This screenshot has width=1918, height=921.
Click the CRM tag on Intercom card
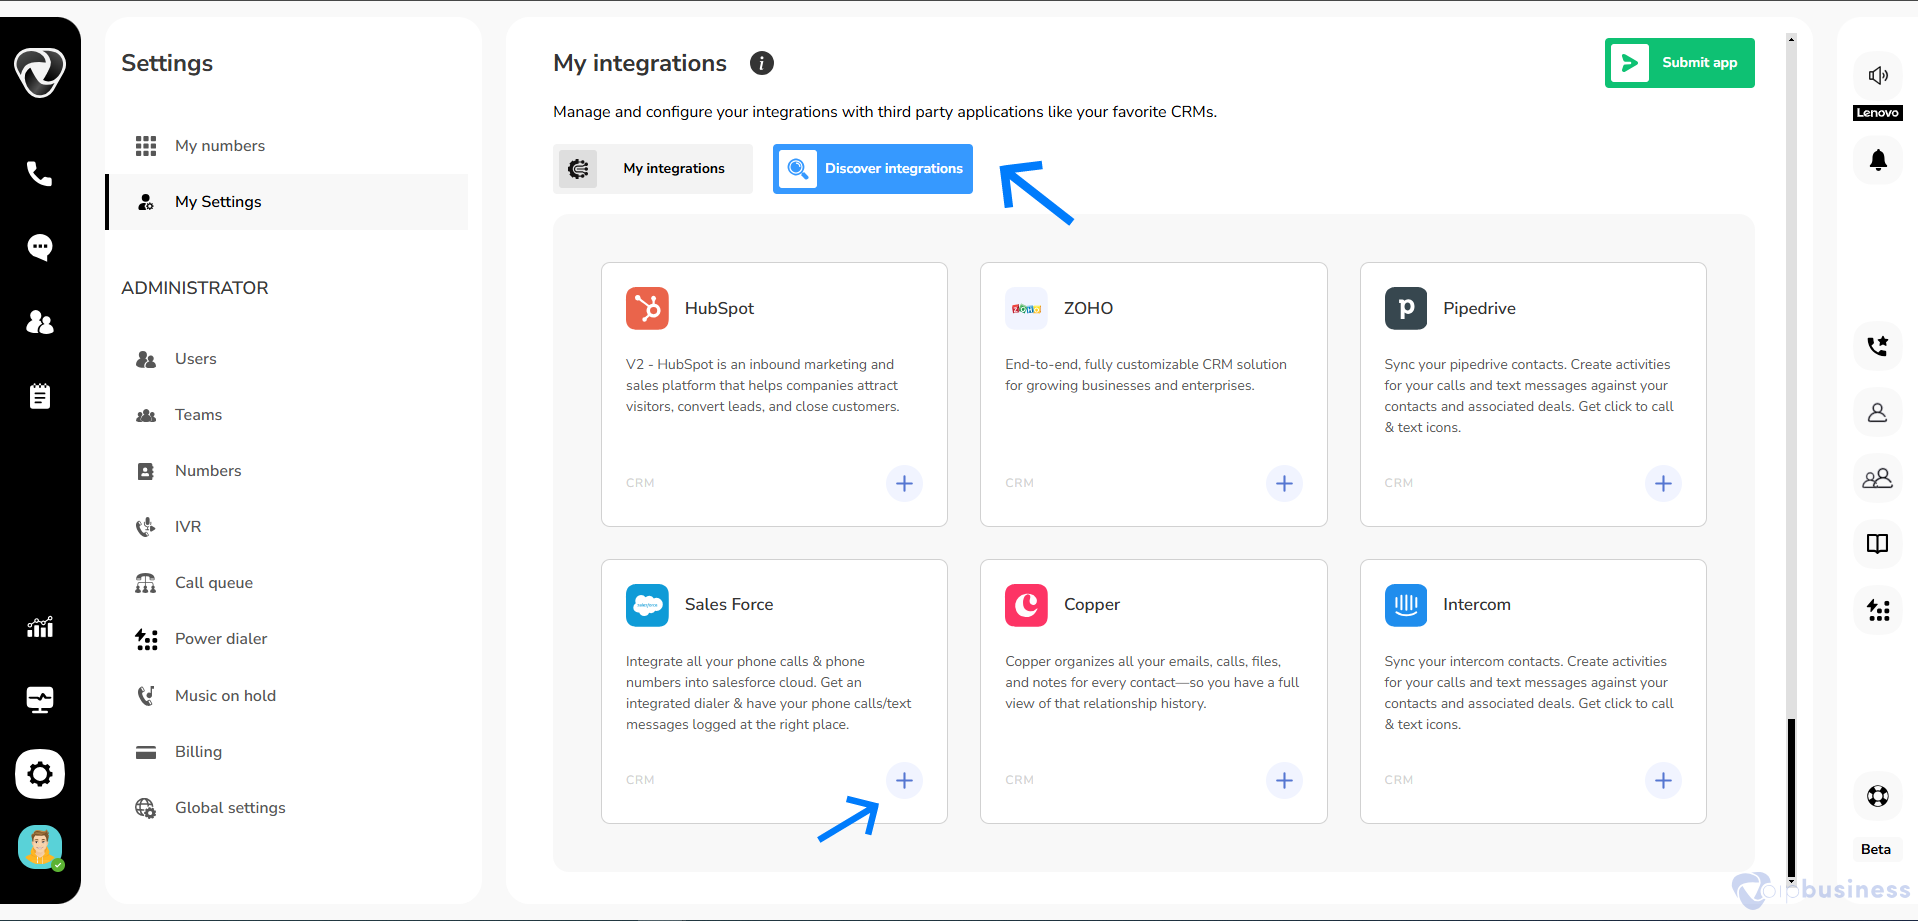1399,780
